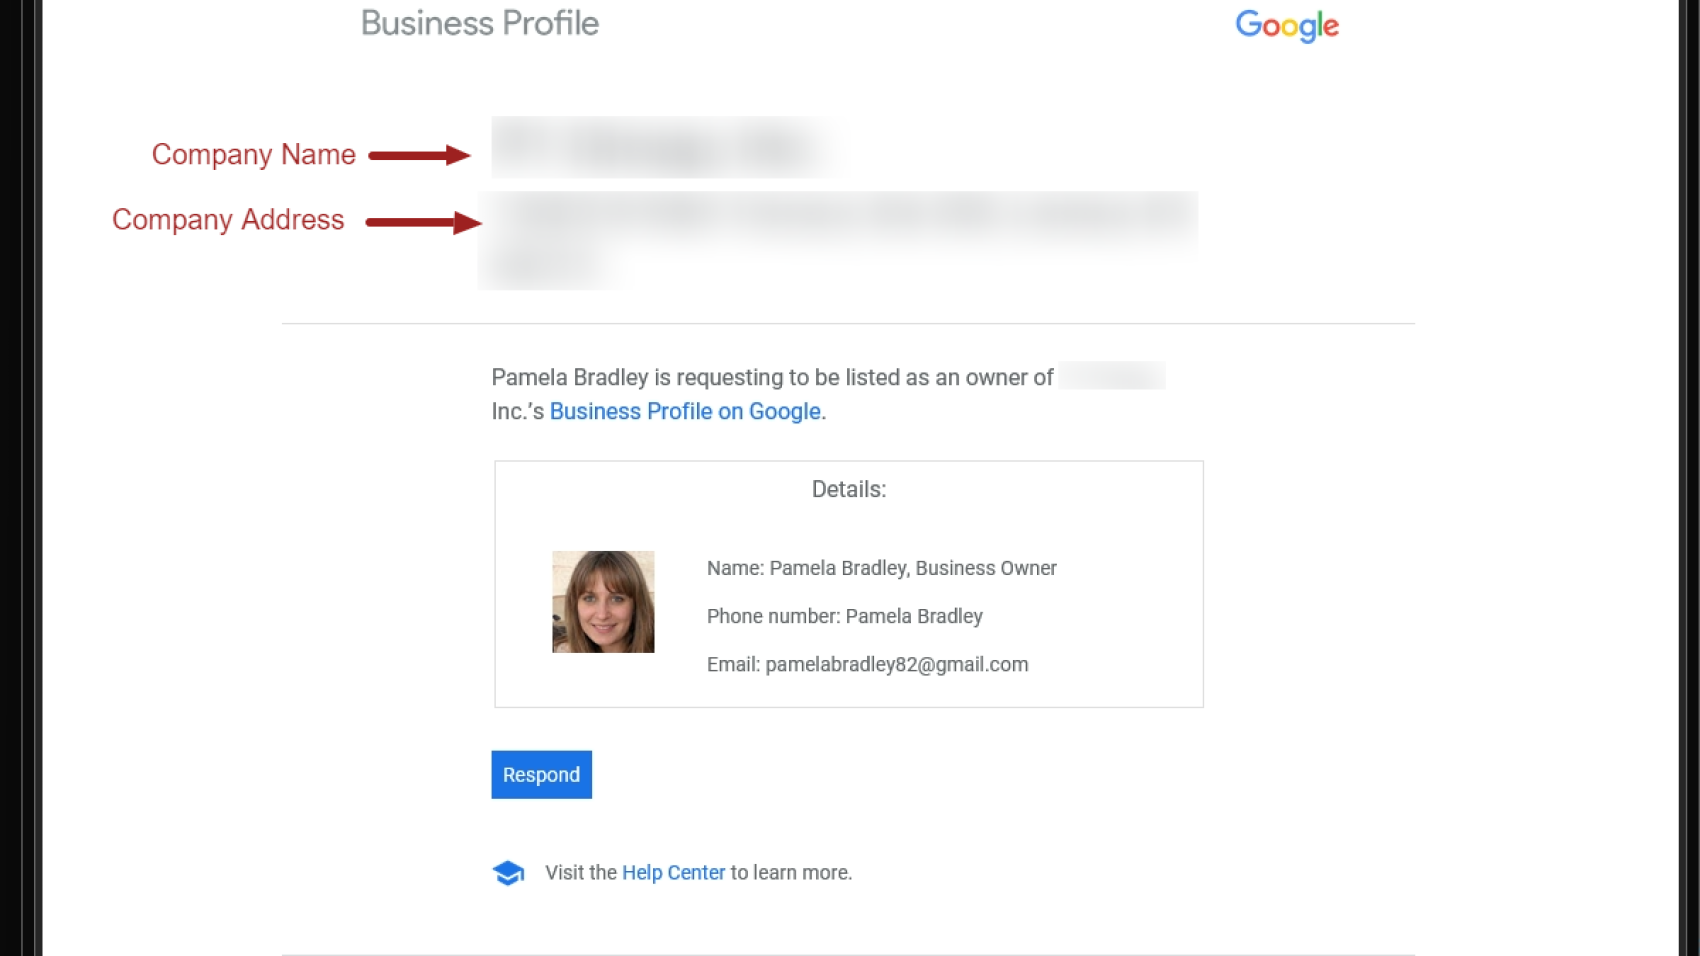Select Pamela Bradley's profile photo

tap(603, 601)
